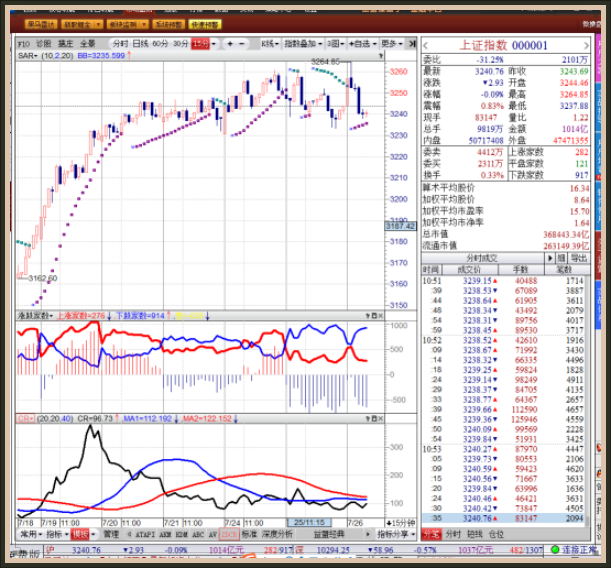
Task: Select the AKM indicator
Action: (165, 534)
